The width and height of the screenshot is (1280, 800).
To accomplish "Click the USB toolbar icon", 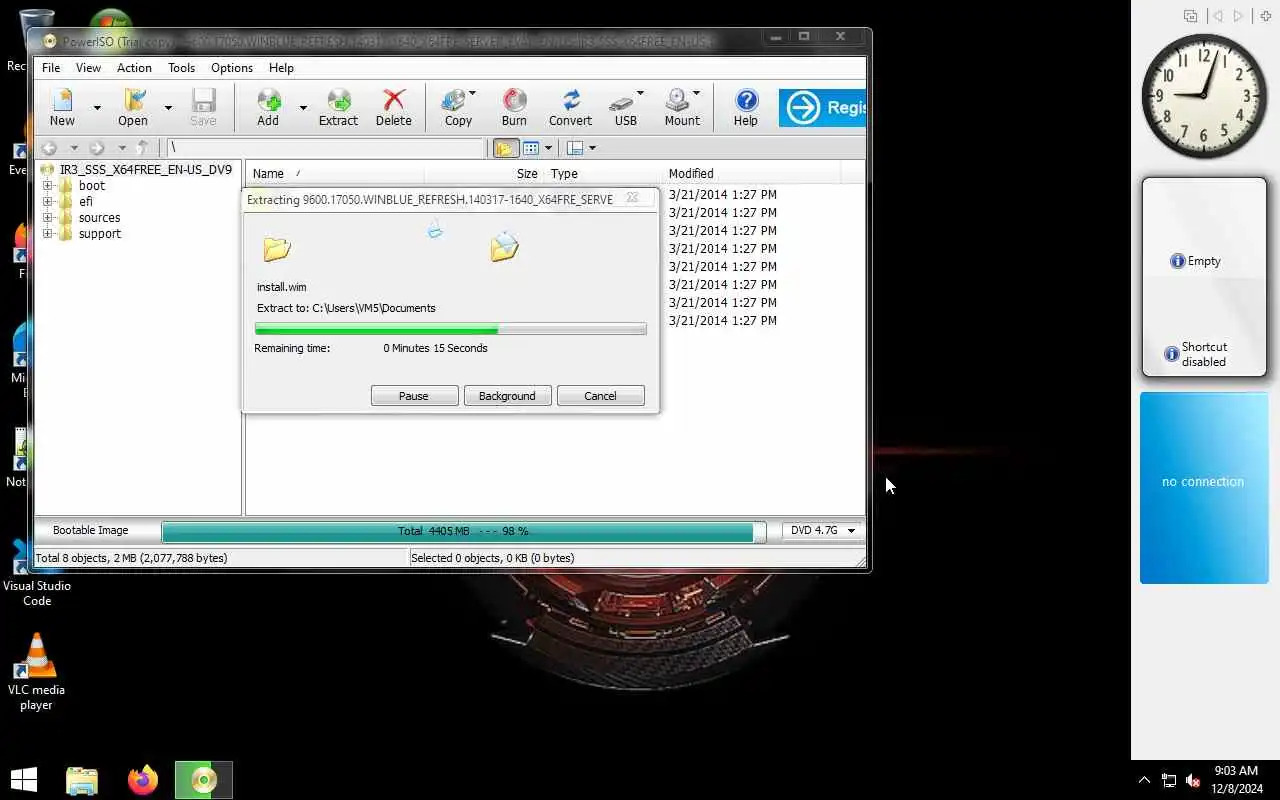I will [x=625, y=107].
